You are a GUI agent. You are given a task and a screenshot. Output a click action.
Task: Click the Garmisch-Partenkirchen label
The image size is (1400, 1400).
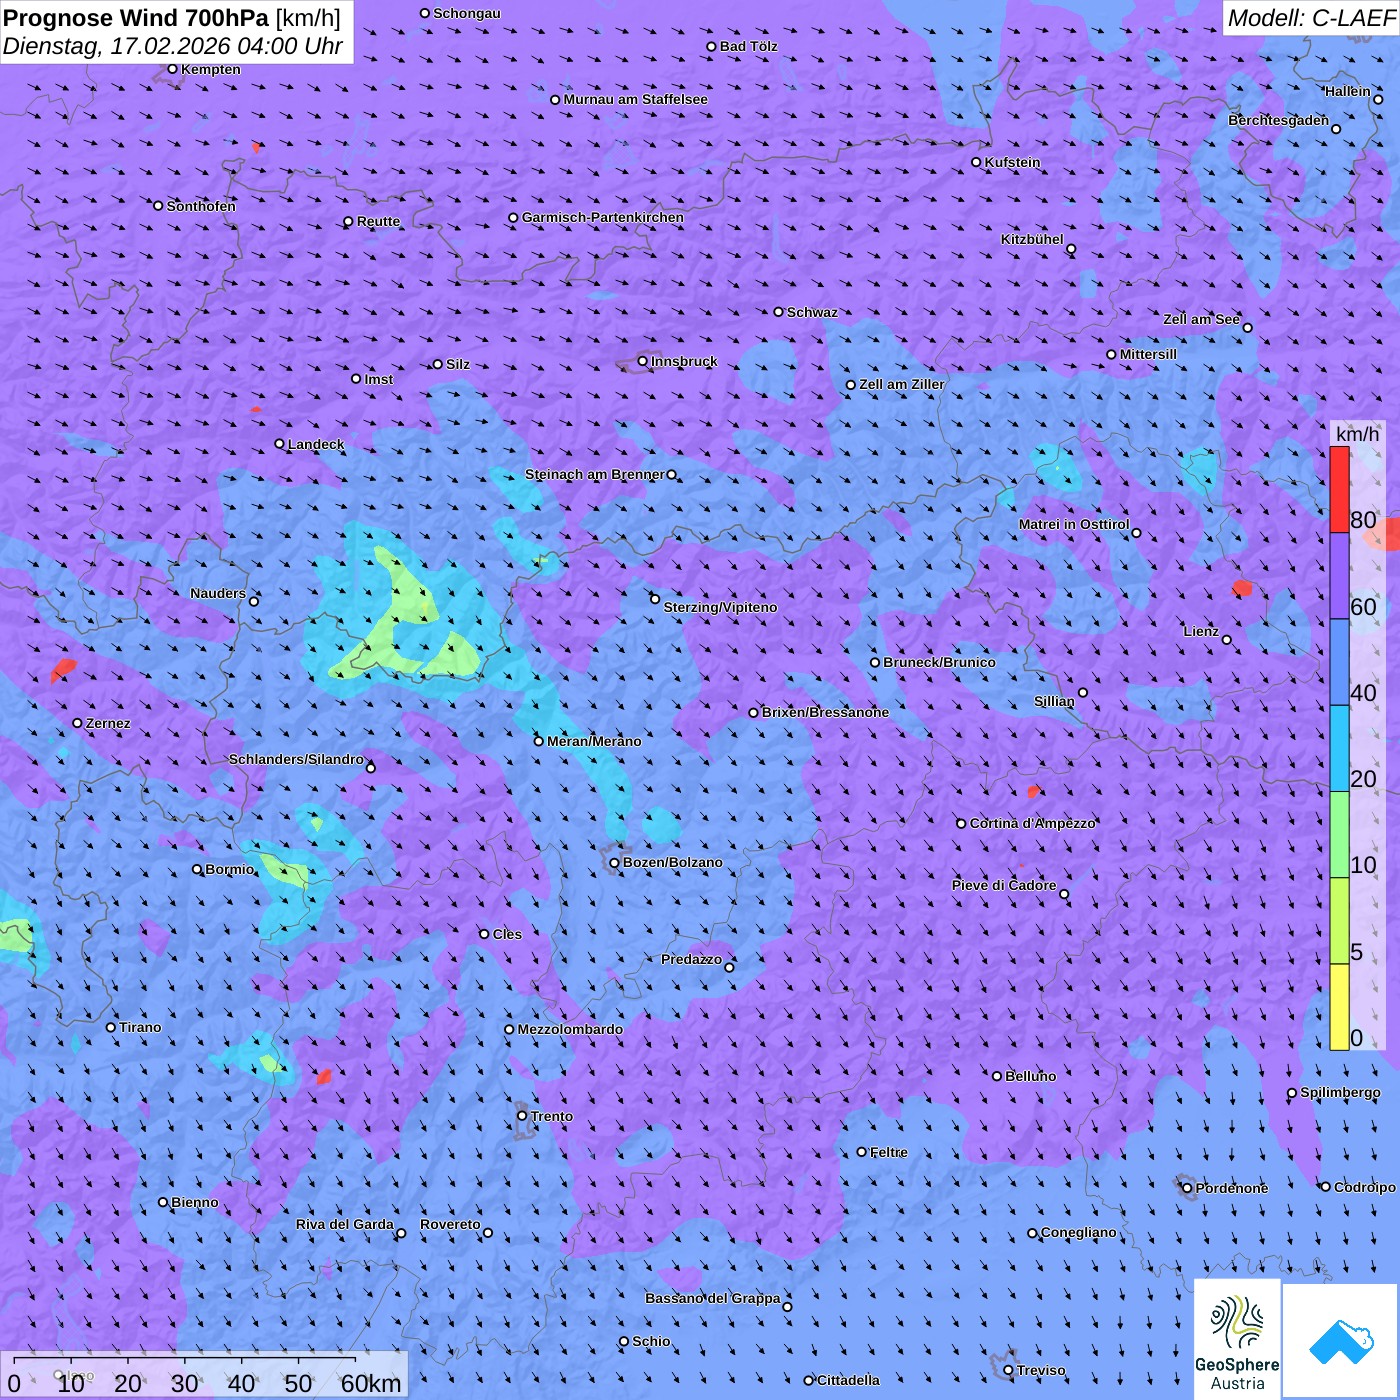point(602,217)
